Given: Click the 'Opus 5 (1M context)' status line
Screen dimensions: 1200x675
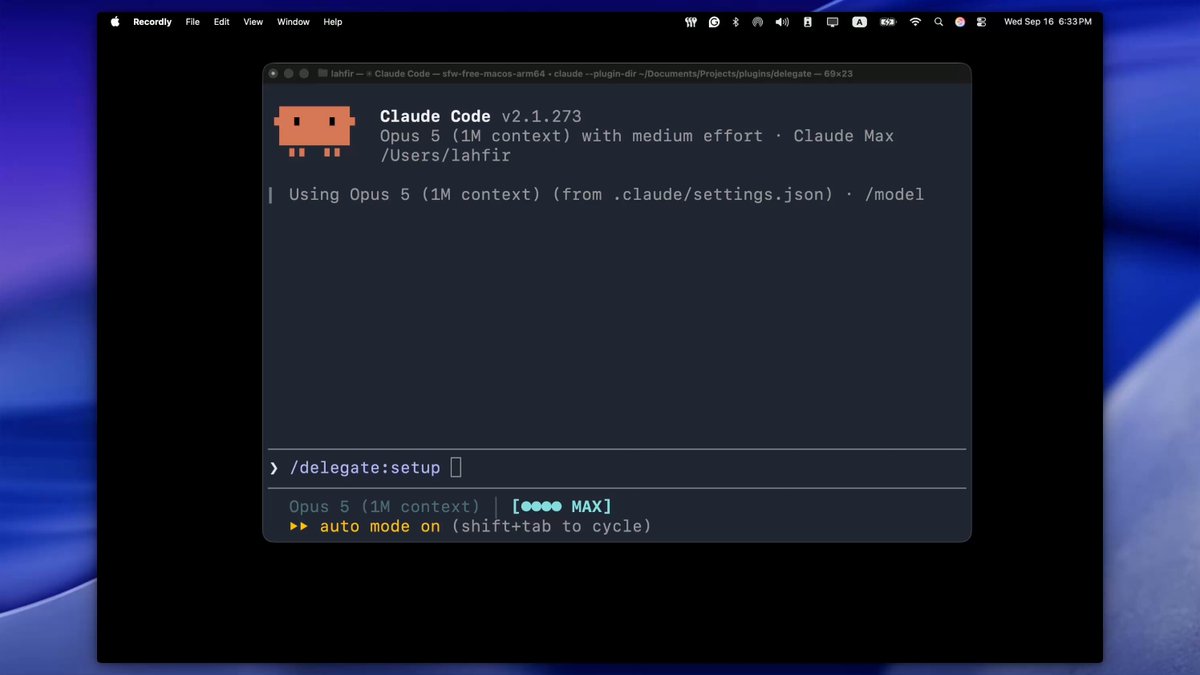Looking at the screenshot, I should [x=384, y=507].
